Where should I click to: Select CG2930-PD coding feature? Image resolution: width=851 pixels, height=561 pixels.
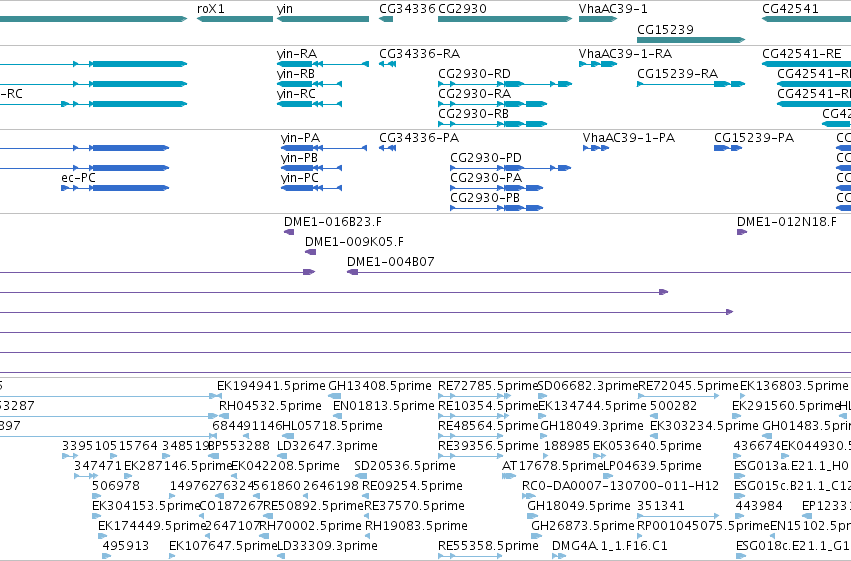click(x=511, y=168)
